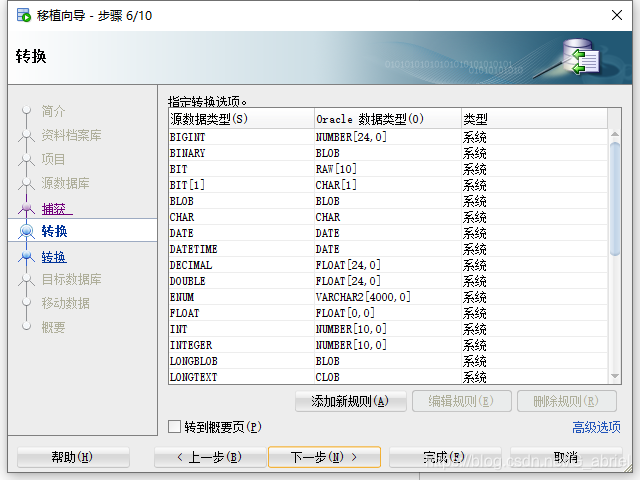The height and width of the screenshot is (480, 640).
Task: Sort by Oracle 数据类型 column header
Action: [388, 119]
